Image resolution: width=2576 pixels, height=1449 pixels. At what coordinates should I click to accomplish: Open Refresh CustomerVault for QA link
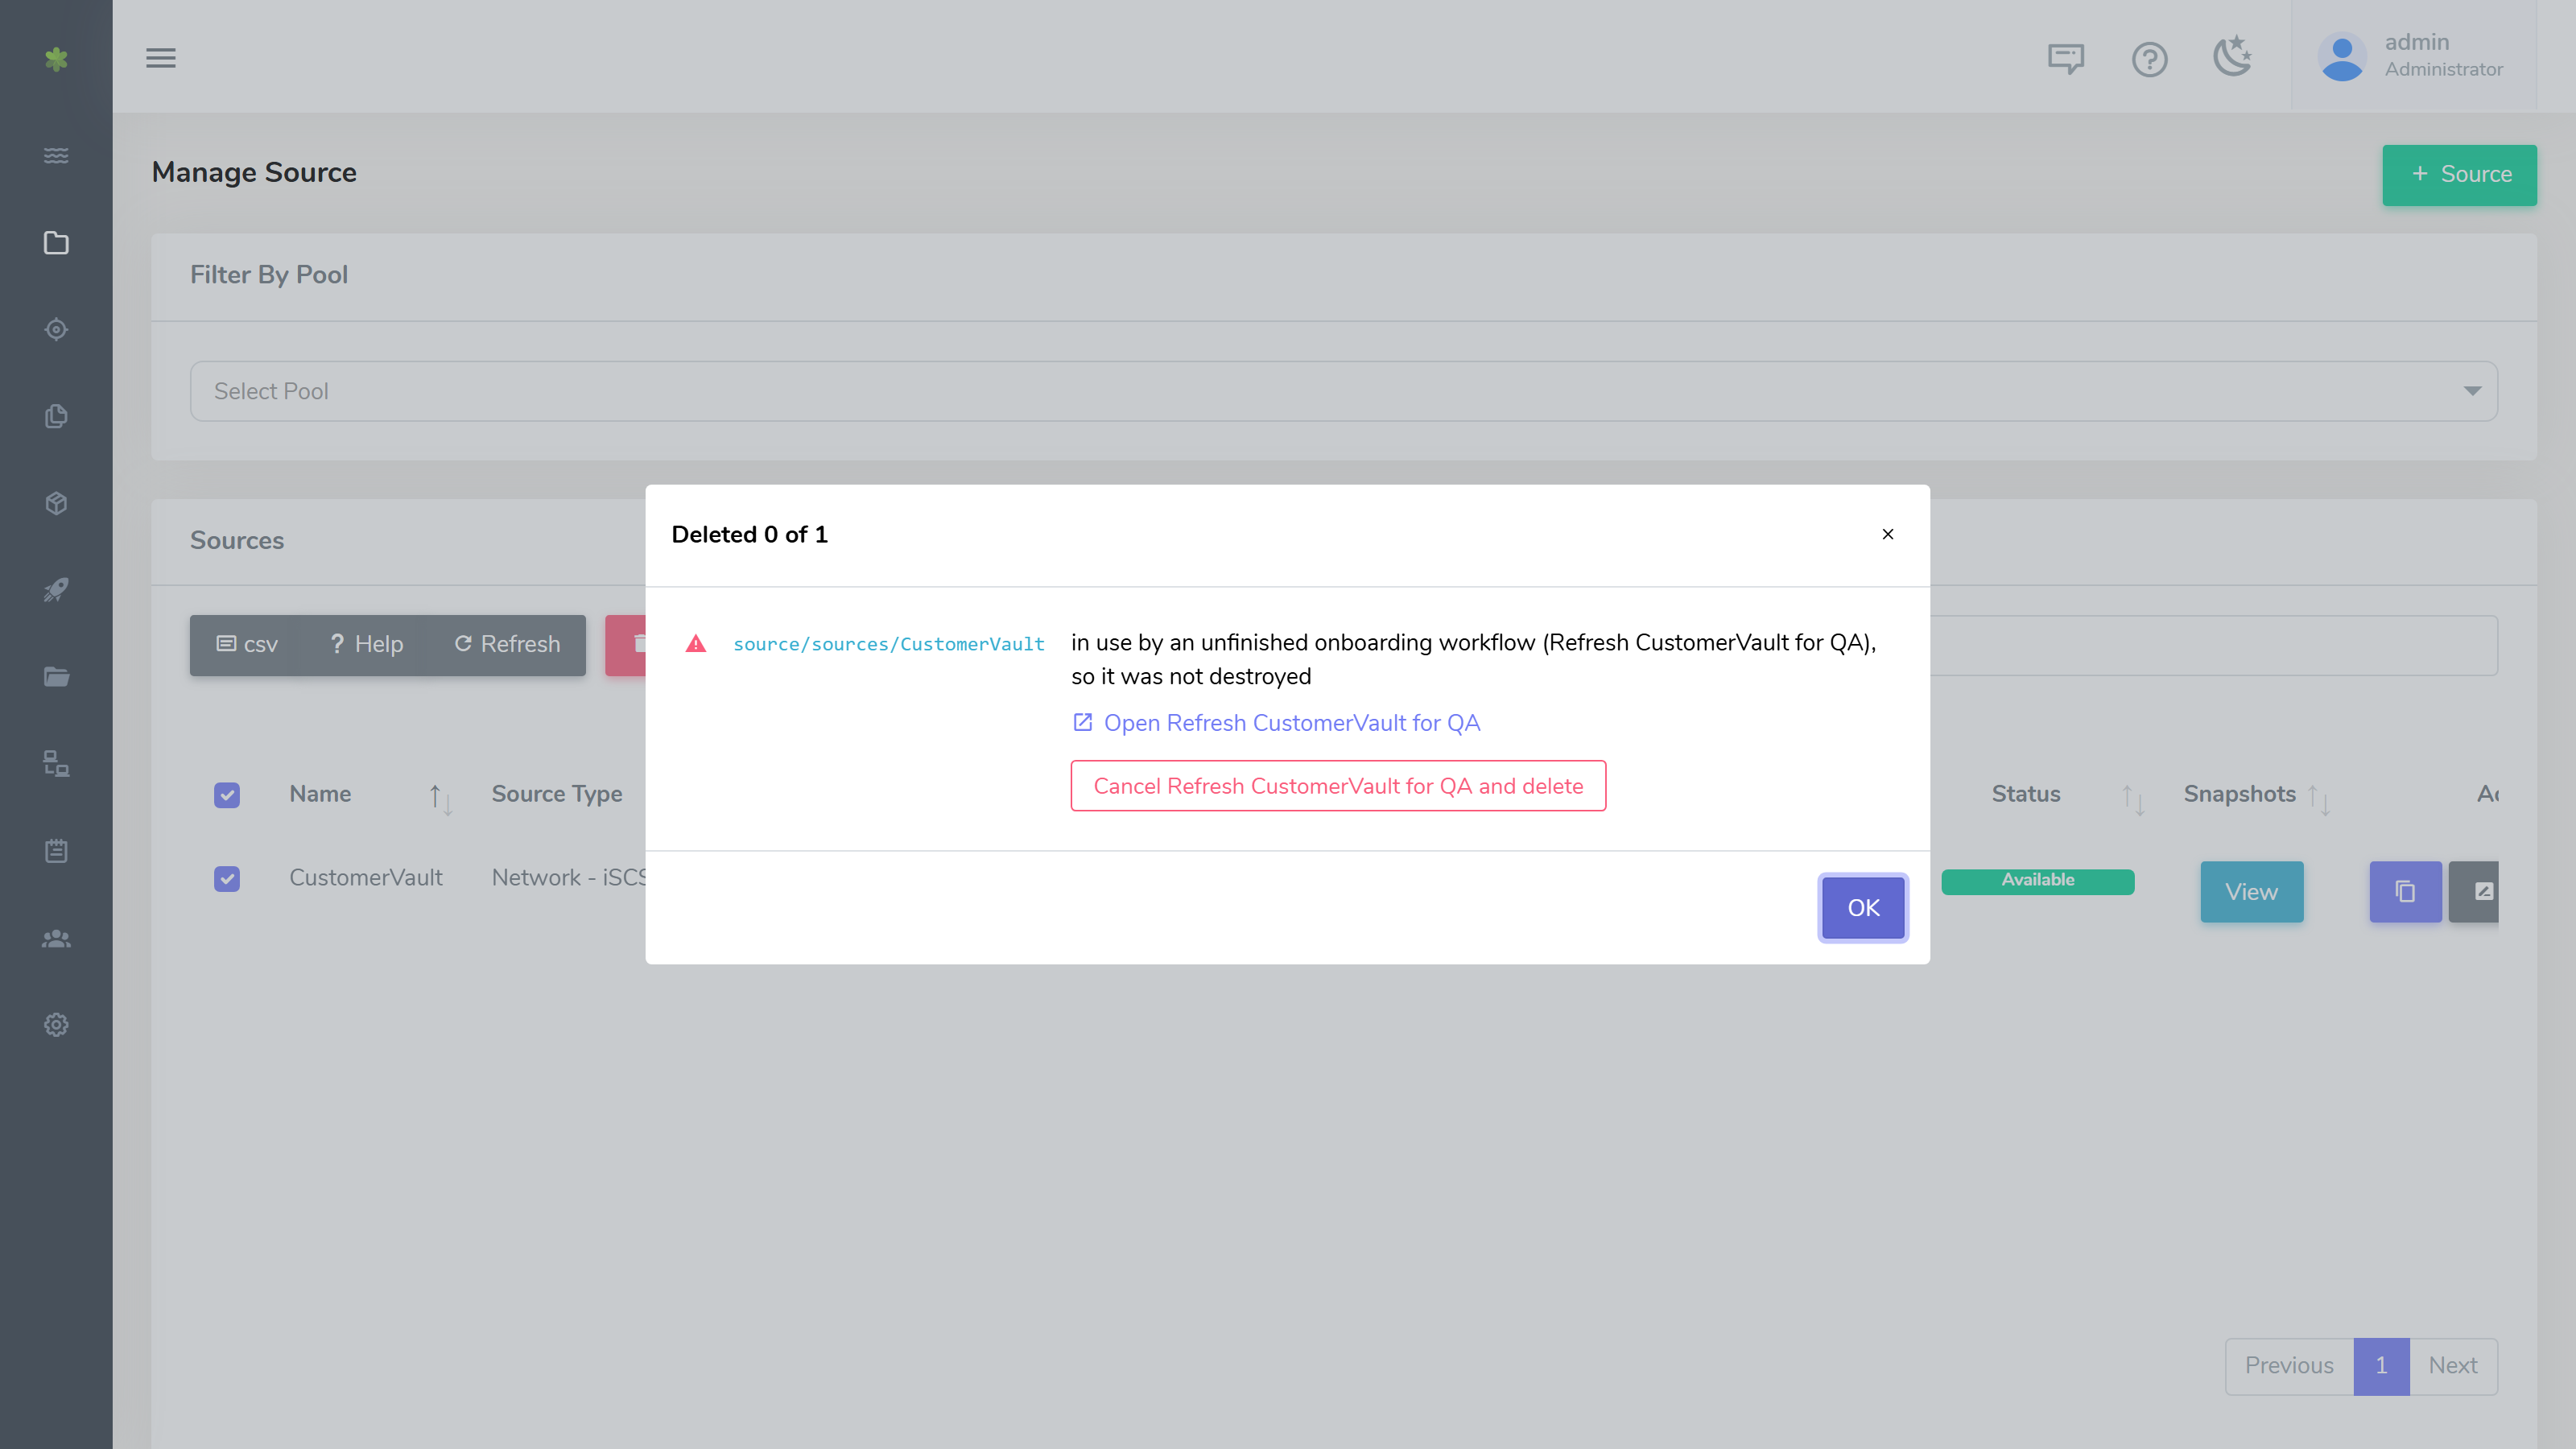point(1276,723)
